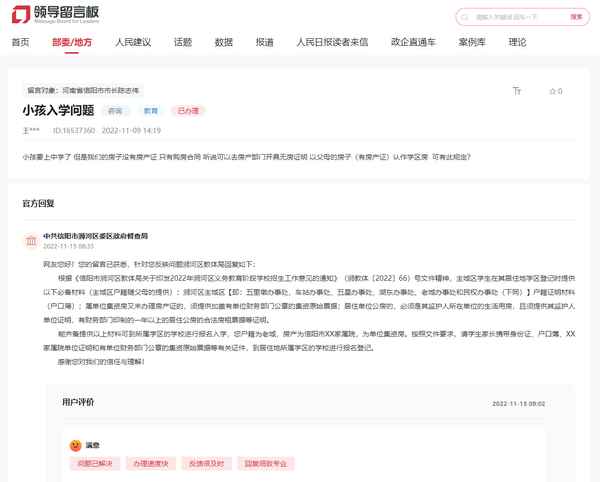Click the message ID and date text

107,131
